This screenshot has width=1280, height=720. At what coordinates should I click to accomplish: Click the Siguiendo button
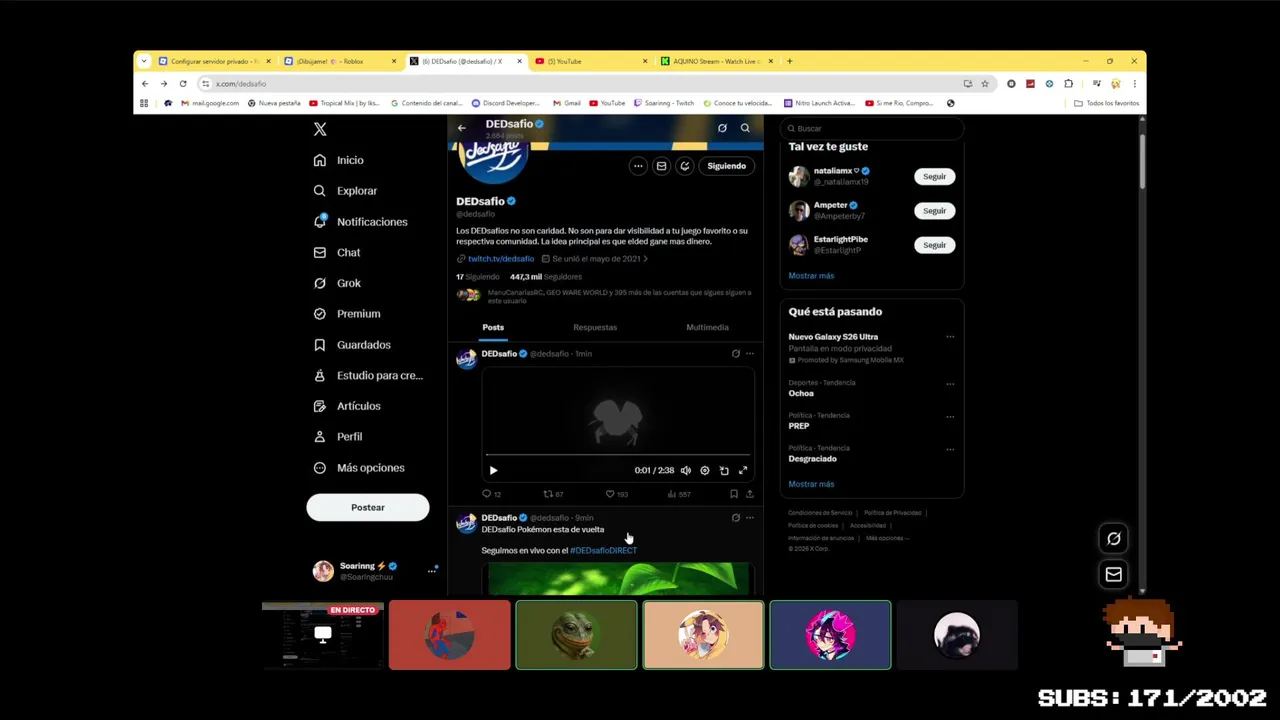(726, 166)
